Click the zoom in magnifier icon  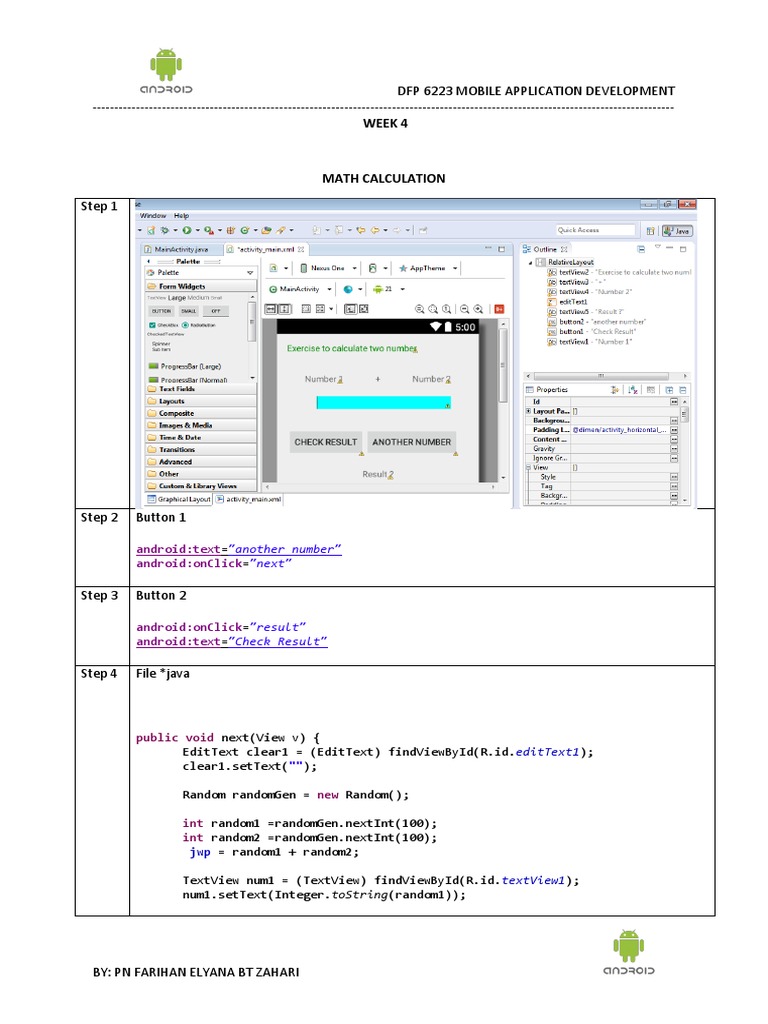(478, 309)
